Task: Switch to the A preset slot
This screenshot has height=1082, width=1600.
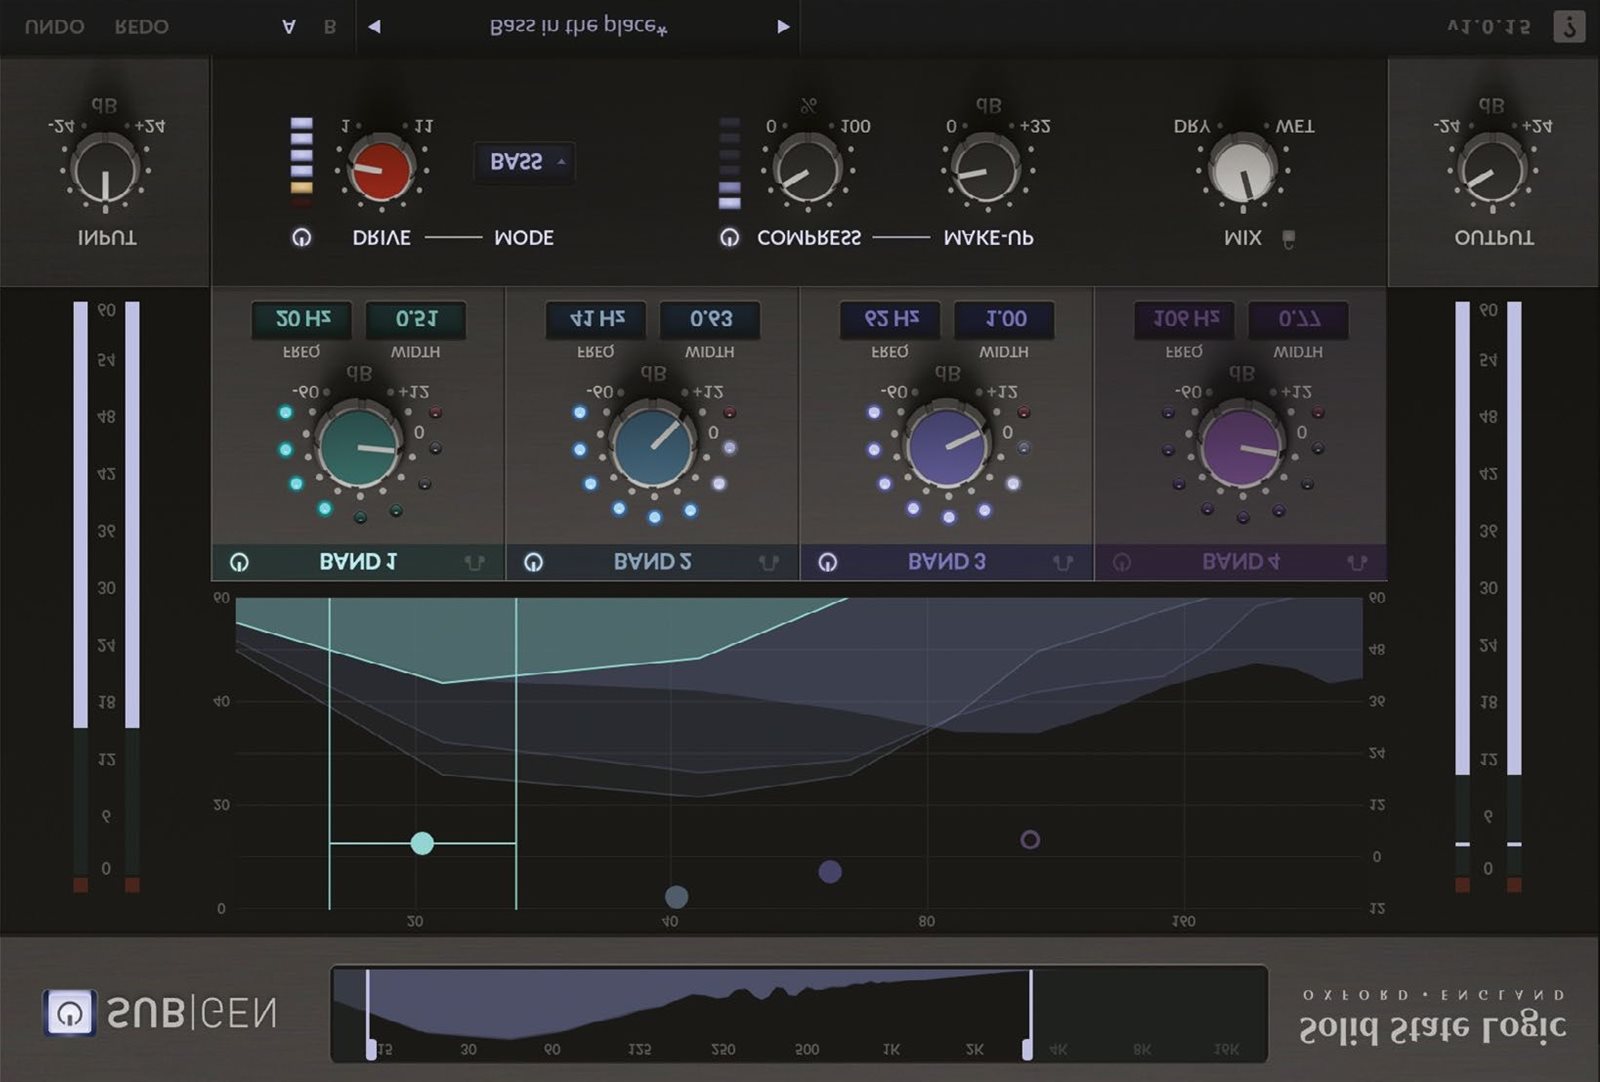Action: click(289, 27)
